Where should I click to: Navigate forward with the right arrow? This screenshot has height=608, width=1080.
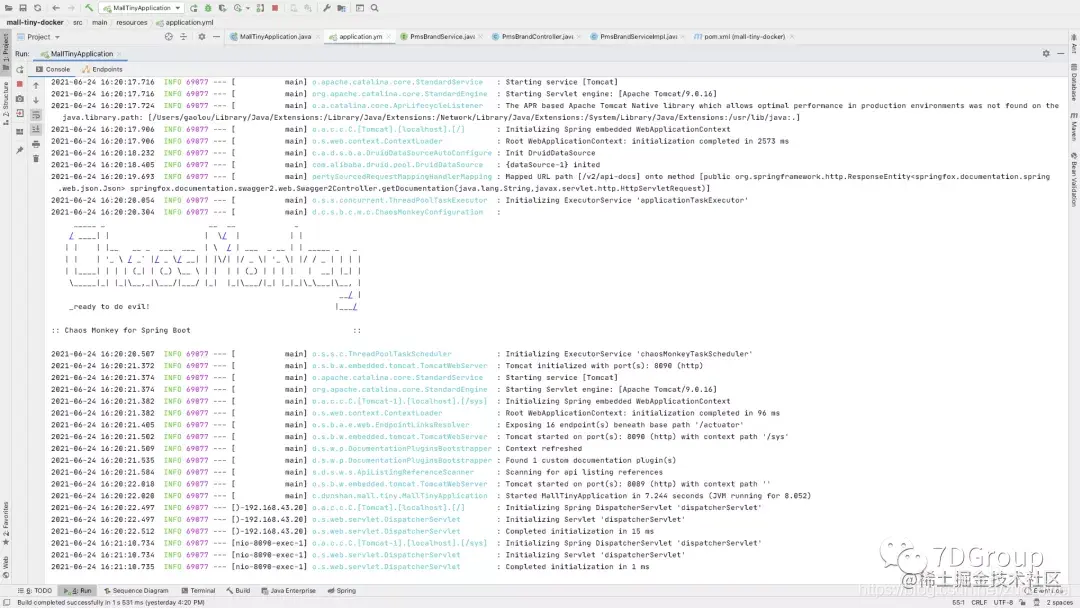(70, 8)
